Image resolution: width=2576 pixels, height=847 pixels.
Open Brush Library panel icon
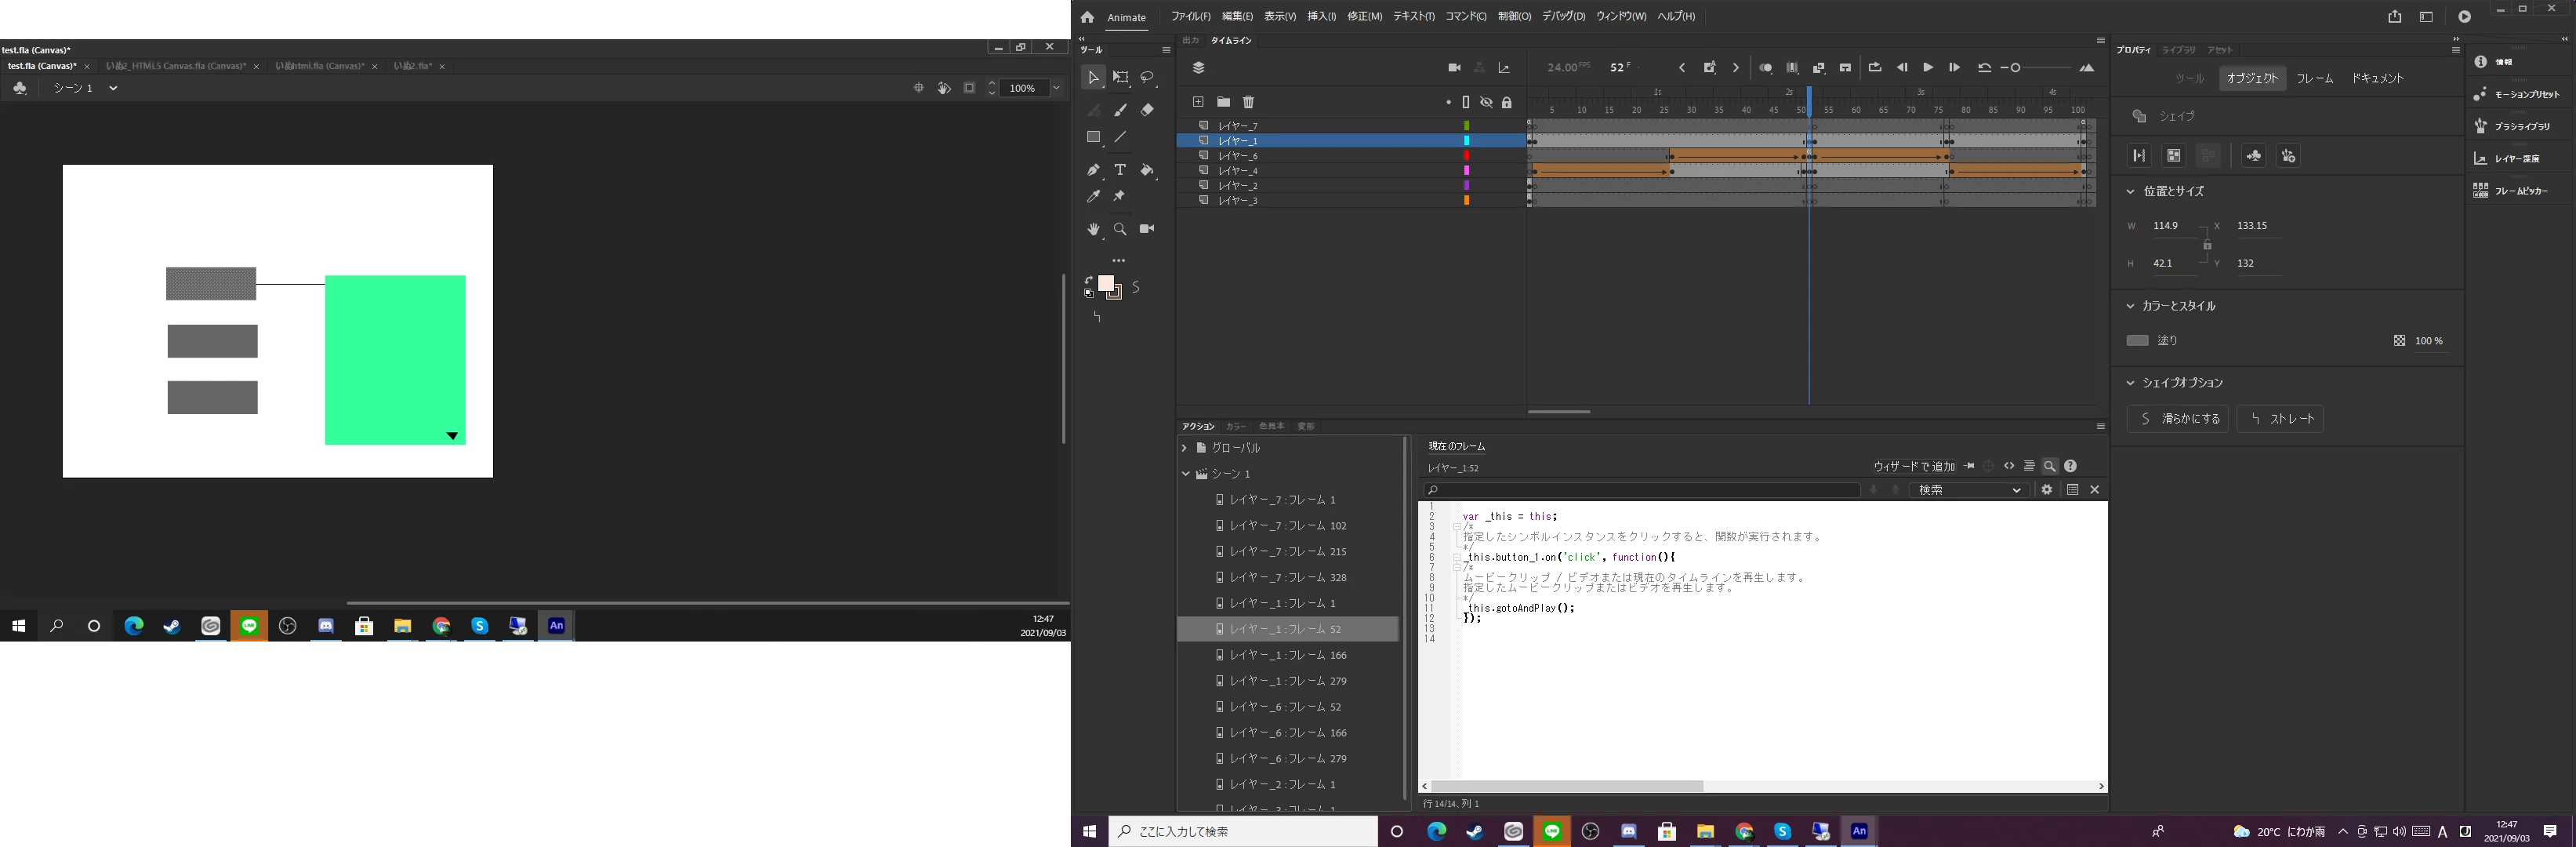2480,126
